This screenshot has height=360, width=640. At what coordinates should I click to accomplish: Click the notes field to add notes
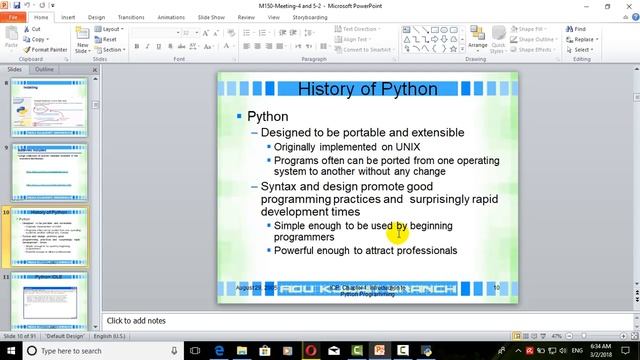coord(367,321)
